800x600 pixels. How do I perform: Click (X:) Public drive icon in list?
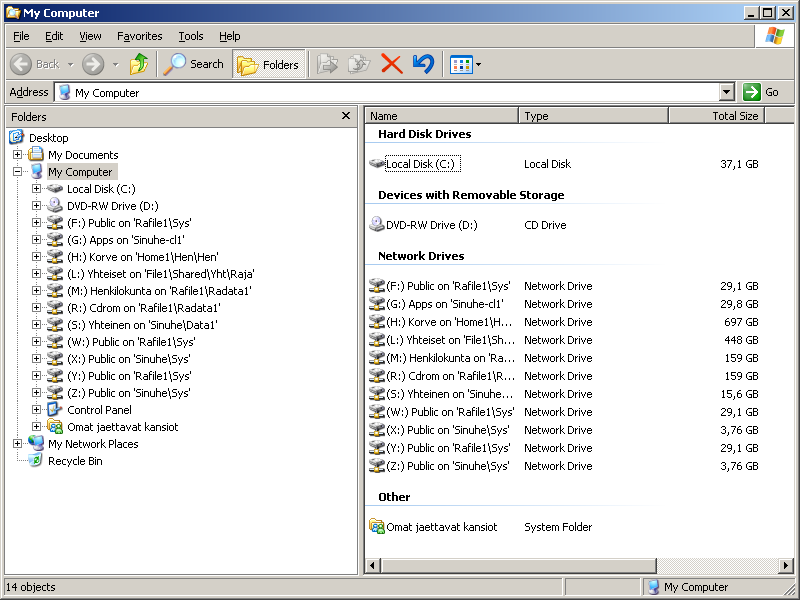[377, 430]
